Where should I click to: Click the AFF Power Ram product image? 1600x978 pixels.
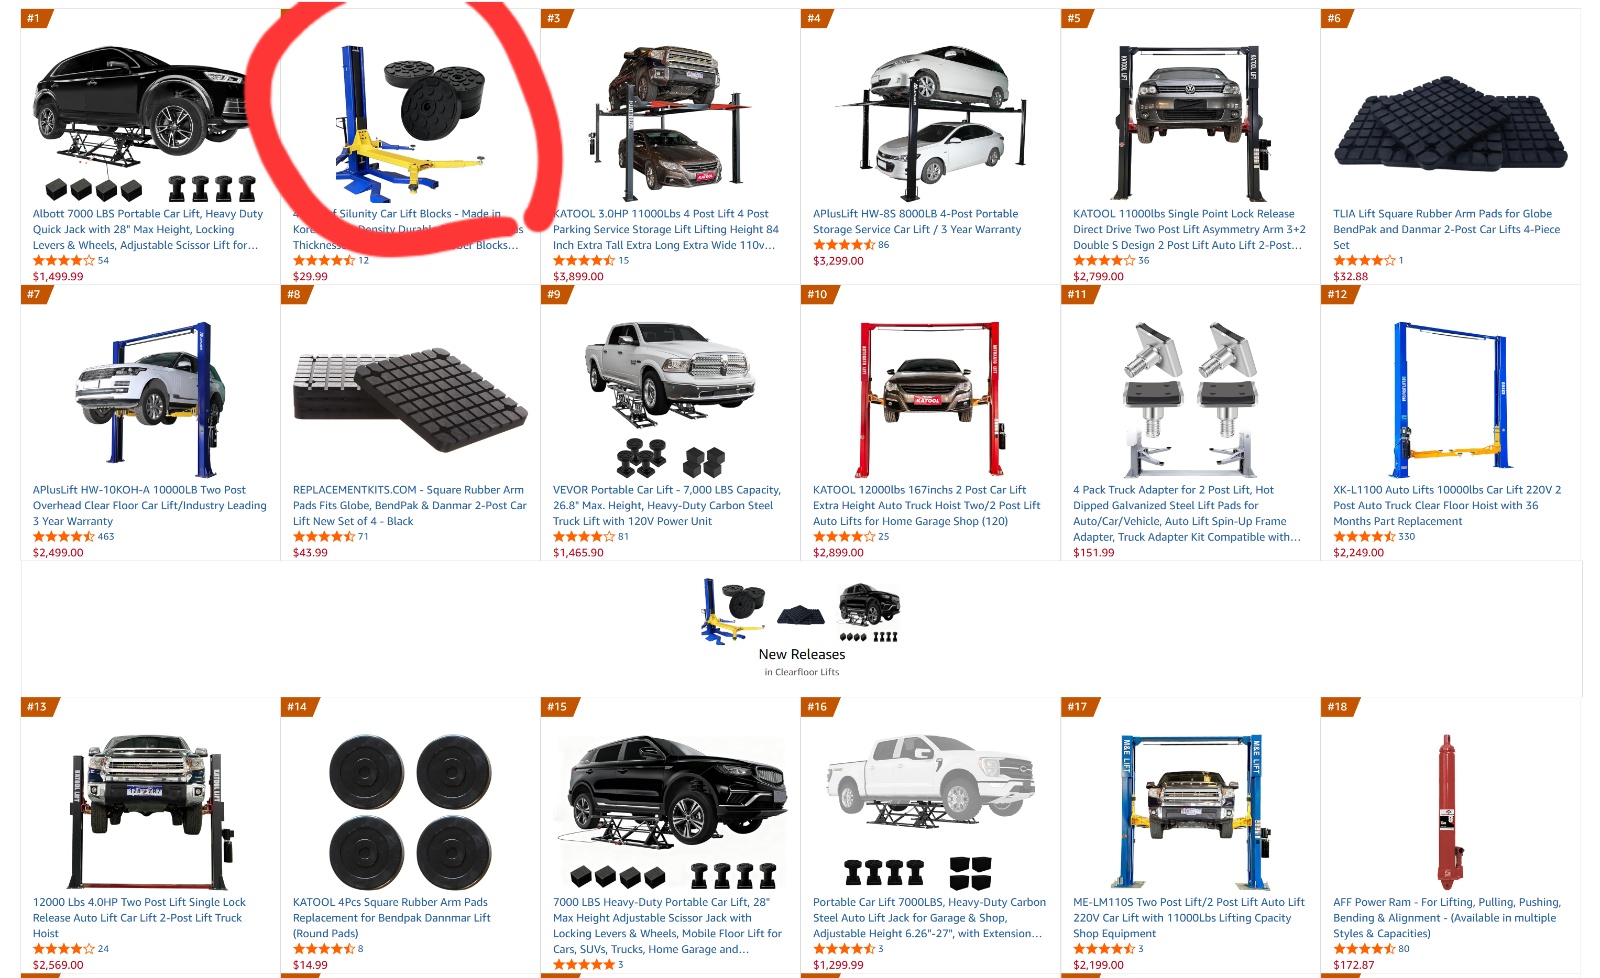click(x=1446, y=812)
